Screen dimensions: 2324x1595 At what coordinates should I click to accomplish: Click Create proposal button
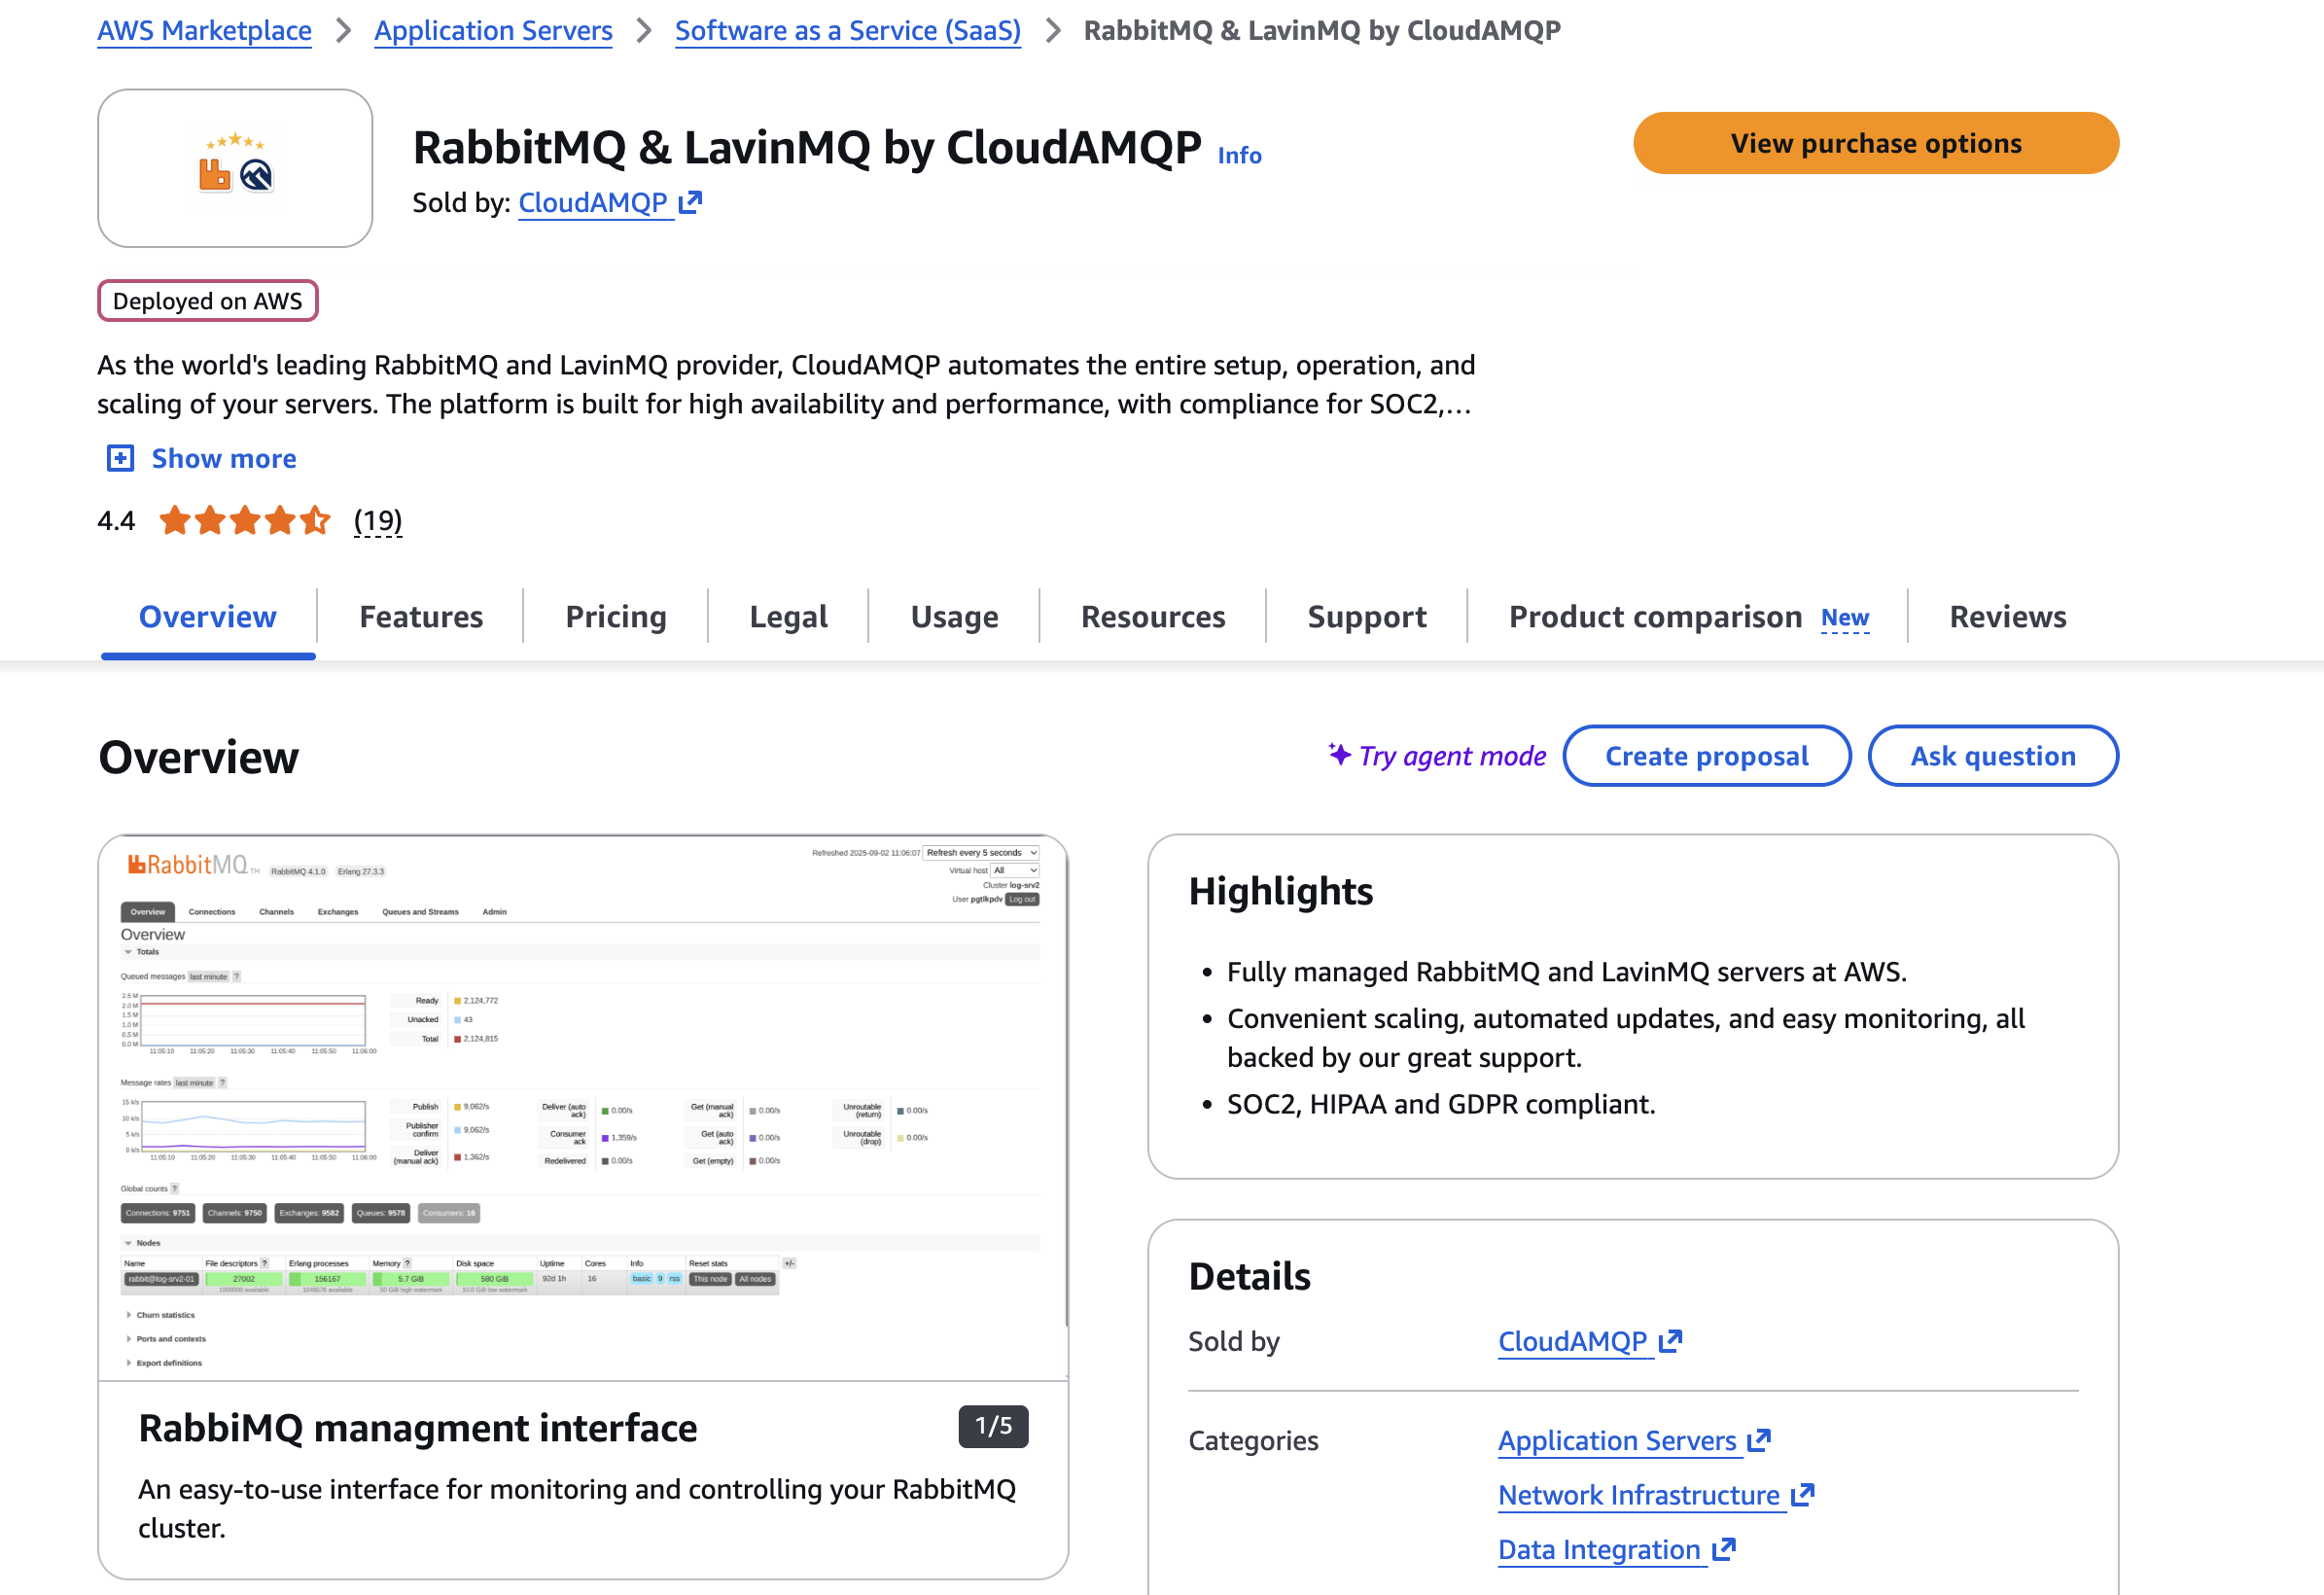[1706, 756]
